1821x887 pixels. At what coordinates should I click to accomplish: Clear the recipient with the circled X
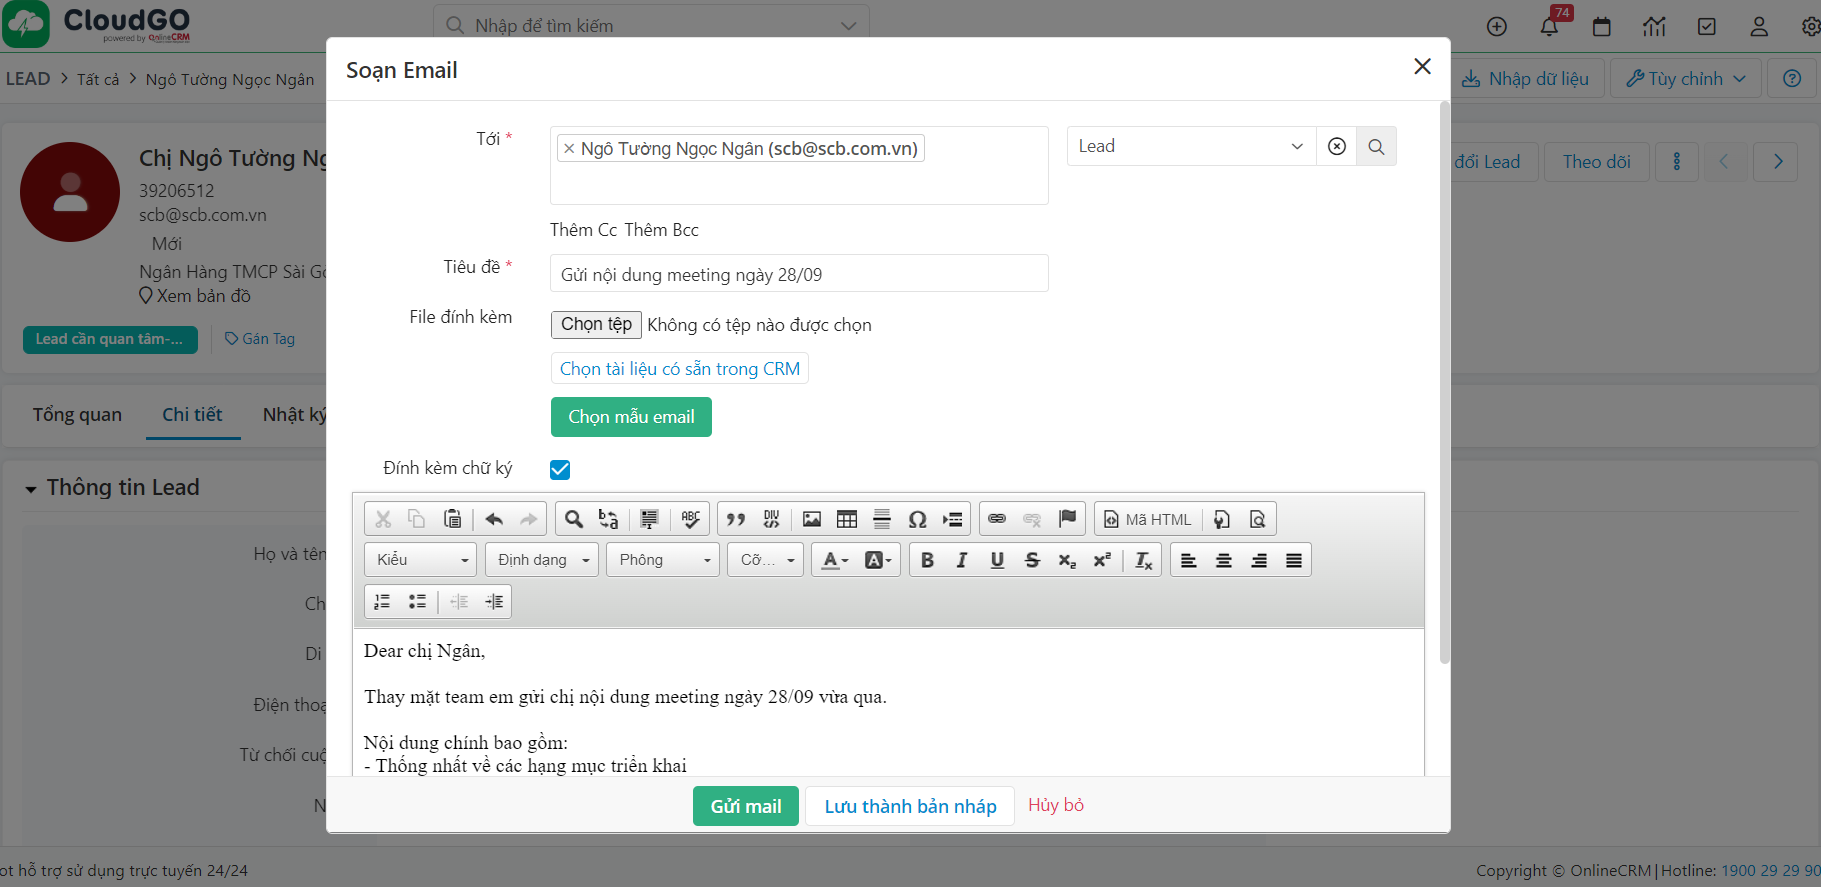(x=1336, y=146)
